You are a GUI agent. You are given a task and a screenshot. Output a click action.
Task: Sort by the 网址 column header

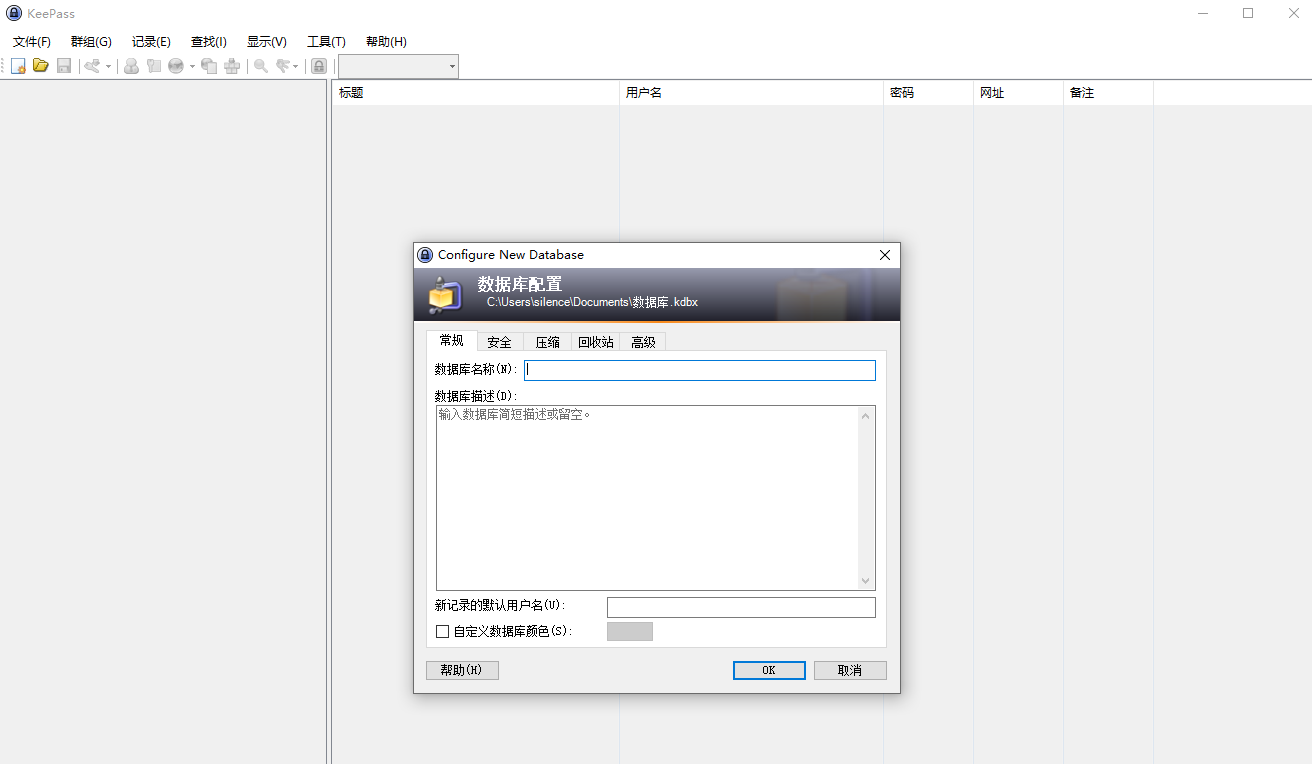click(x=1018, y=93)
